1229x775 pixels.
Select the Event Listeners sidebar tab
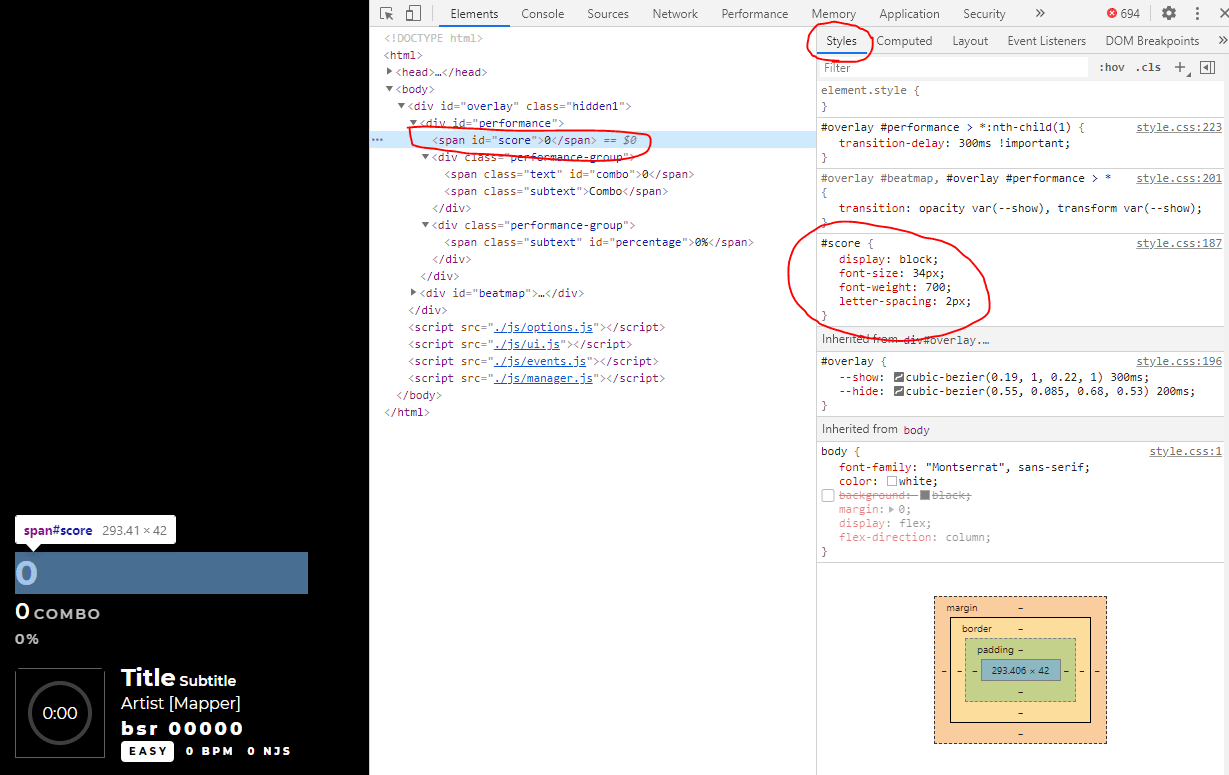pyautogui.click(x=1046, y=41)
